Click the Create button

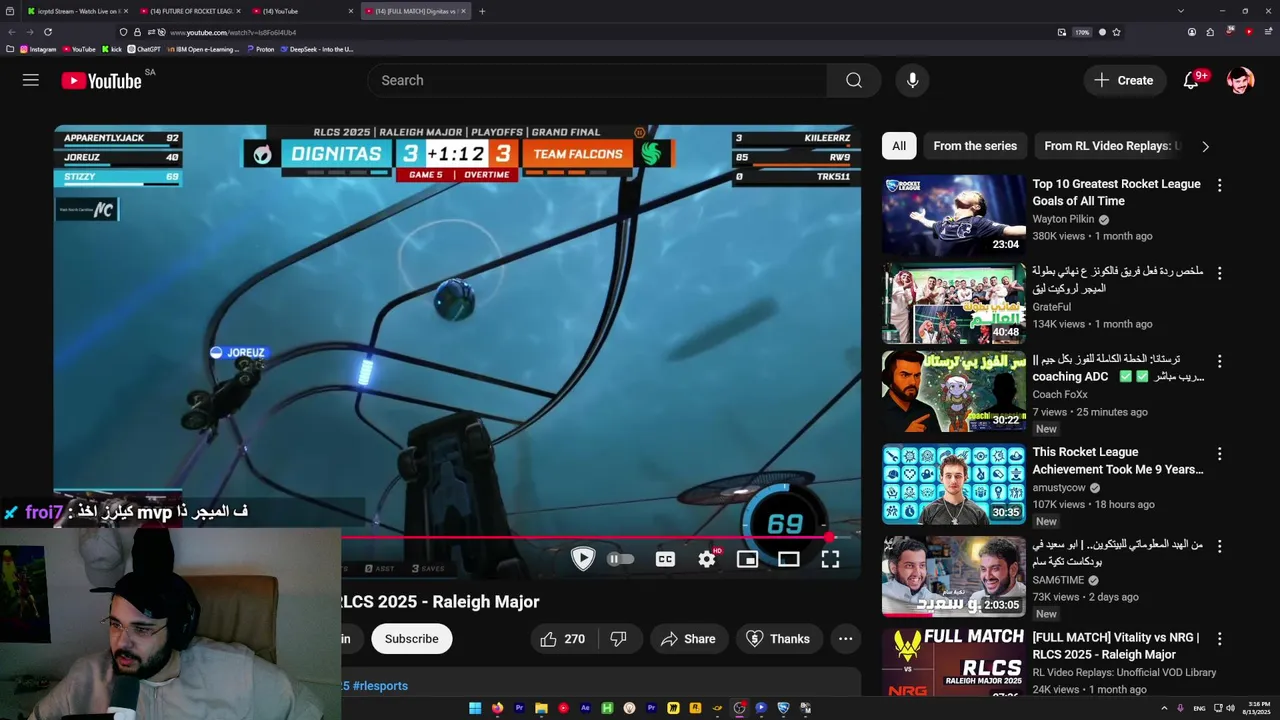(x=1123, y=80)
